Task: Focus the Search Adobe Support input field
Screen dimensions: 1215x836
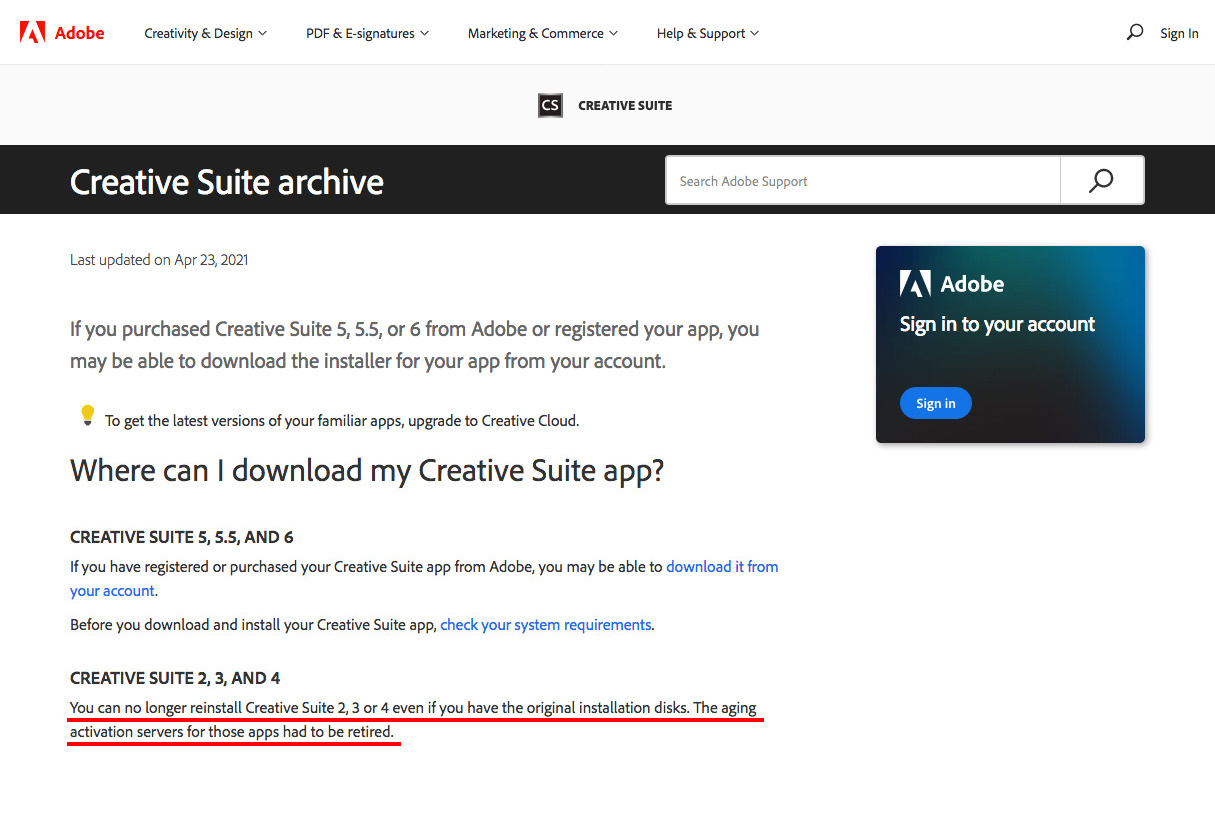Action: click(862, 181)
